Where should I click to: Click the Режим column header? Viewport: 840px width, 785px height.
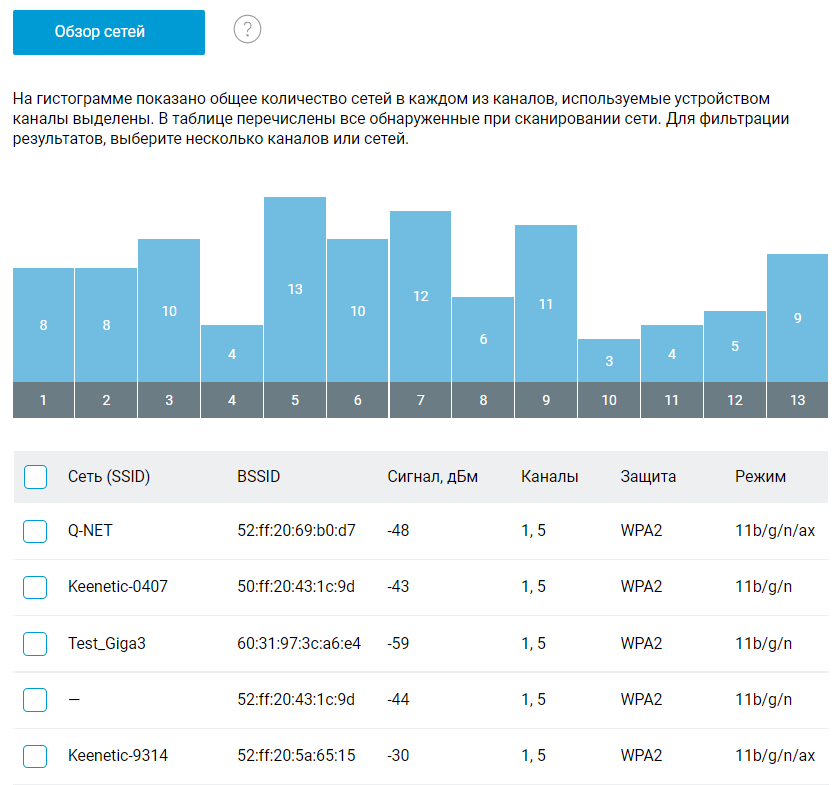[x=760, y=477]
